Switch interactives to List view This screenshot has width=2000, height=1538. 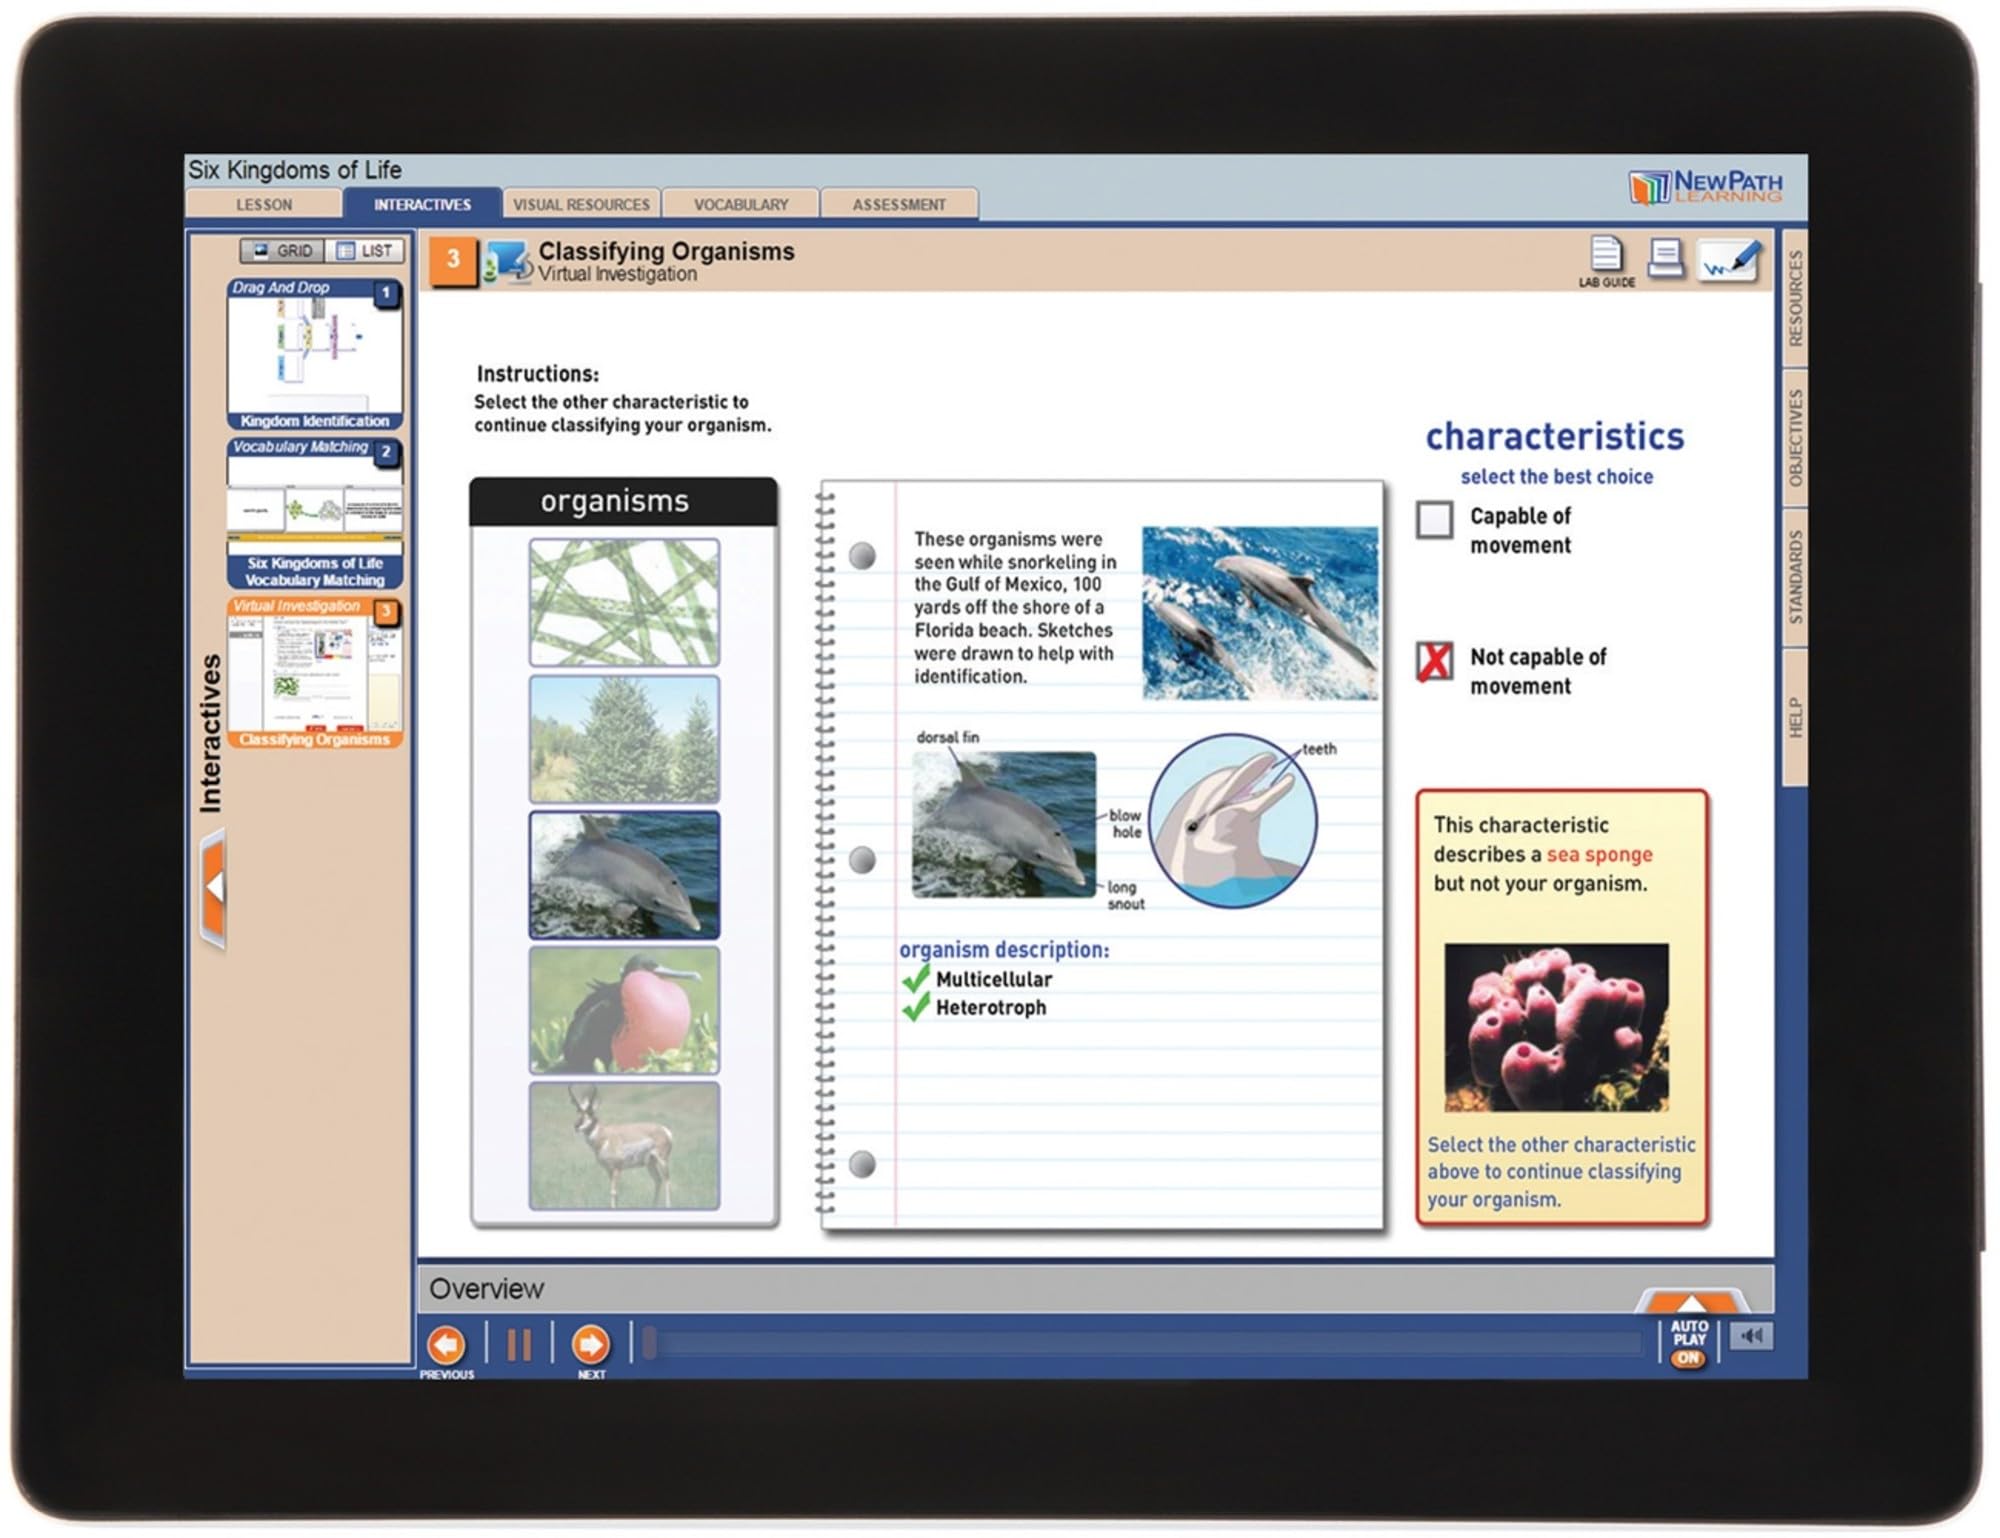coord(365,250)
